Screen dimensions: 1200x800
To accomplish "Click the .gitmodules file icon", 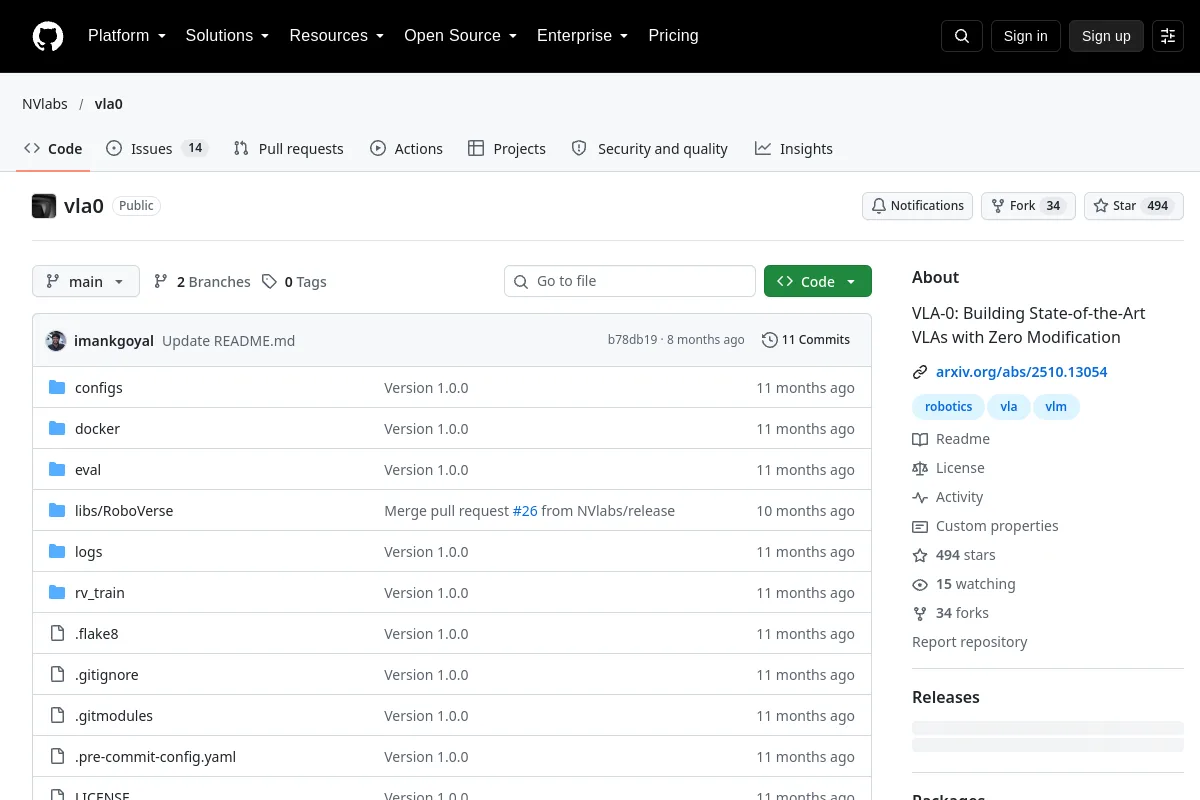I will coord(57,716).
